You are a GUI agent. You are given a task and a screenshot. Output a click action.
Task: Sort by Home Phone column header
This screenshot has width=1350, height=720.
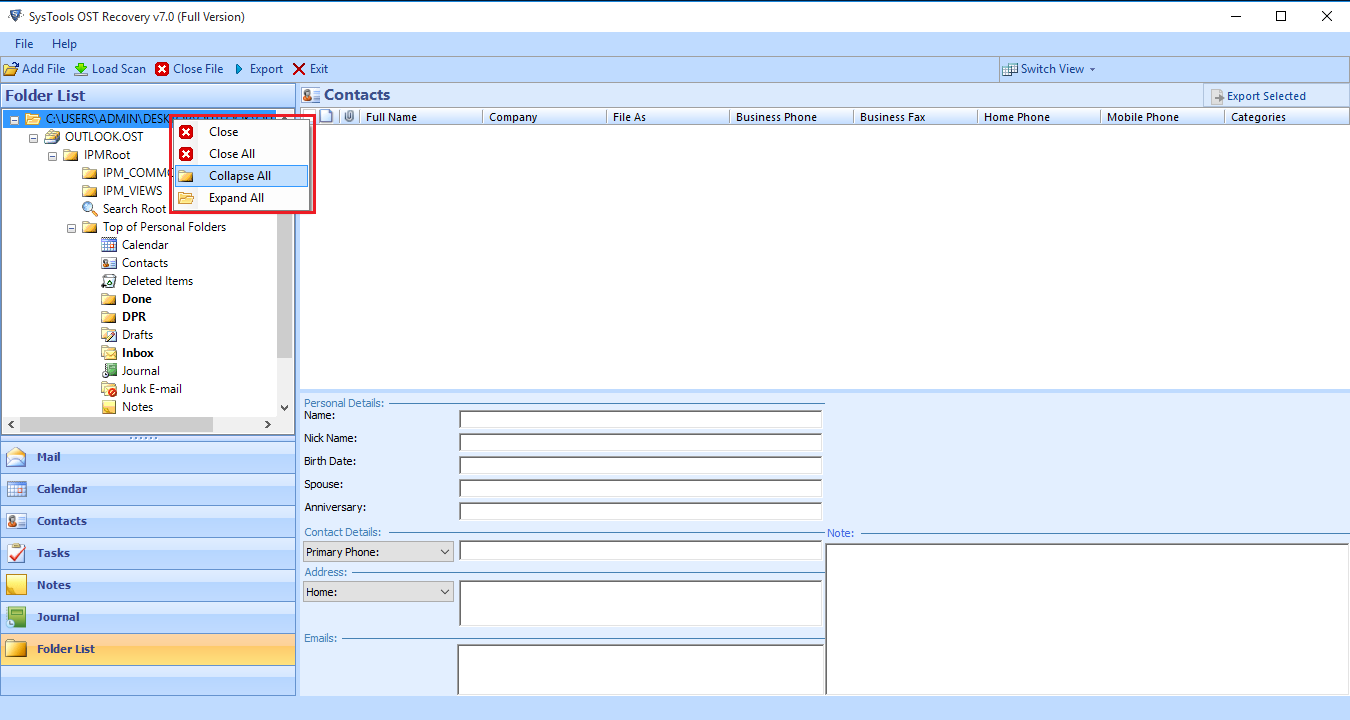(1039, 117)
